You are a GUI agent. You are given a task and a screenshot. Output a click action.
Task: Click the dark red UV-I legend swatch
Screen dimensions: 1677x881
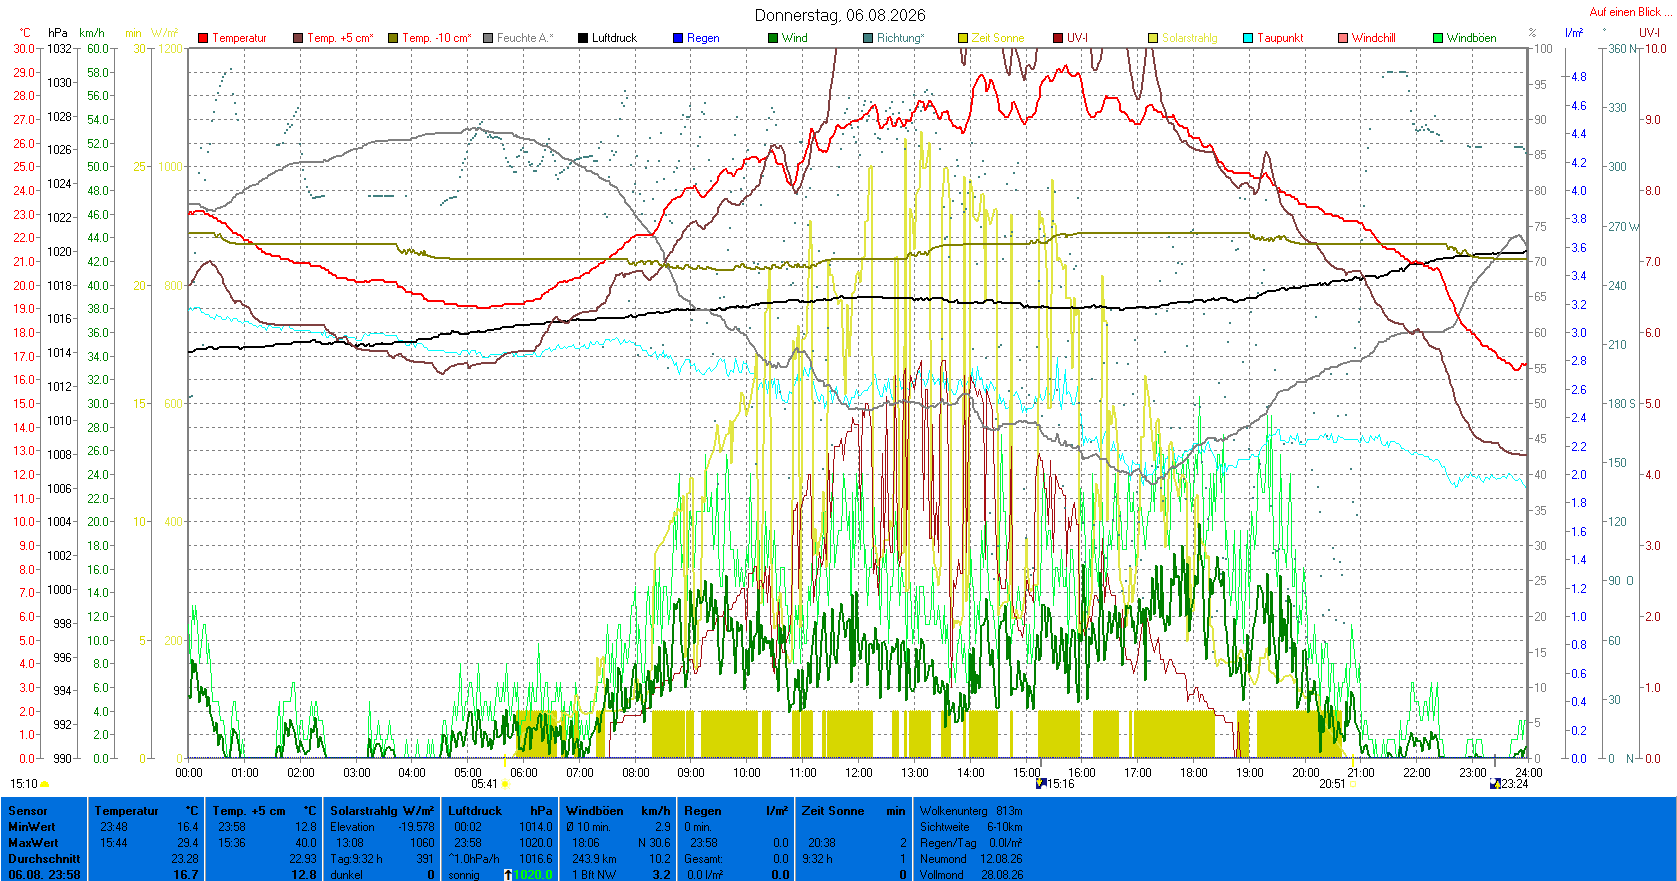1058,38
